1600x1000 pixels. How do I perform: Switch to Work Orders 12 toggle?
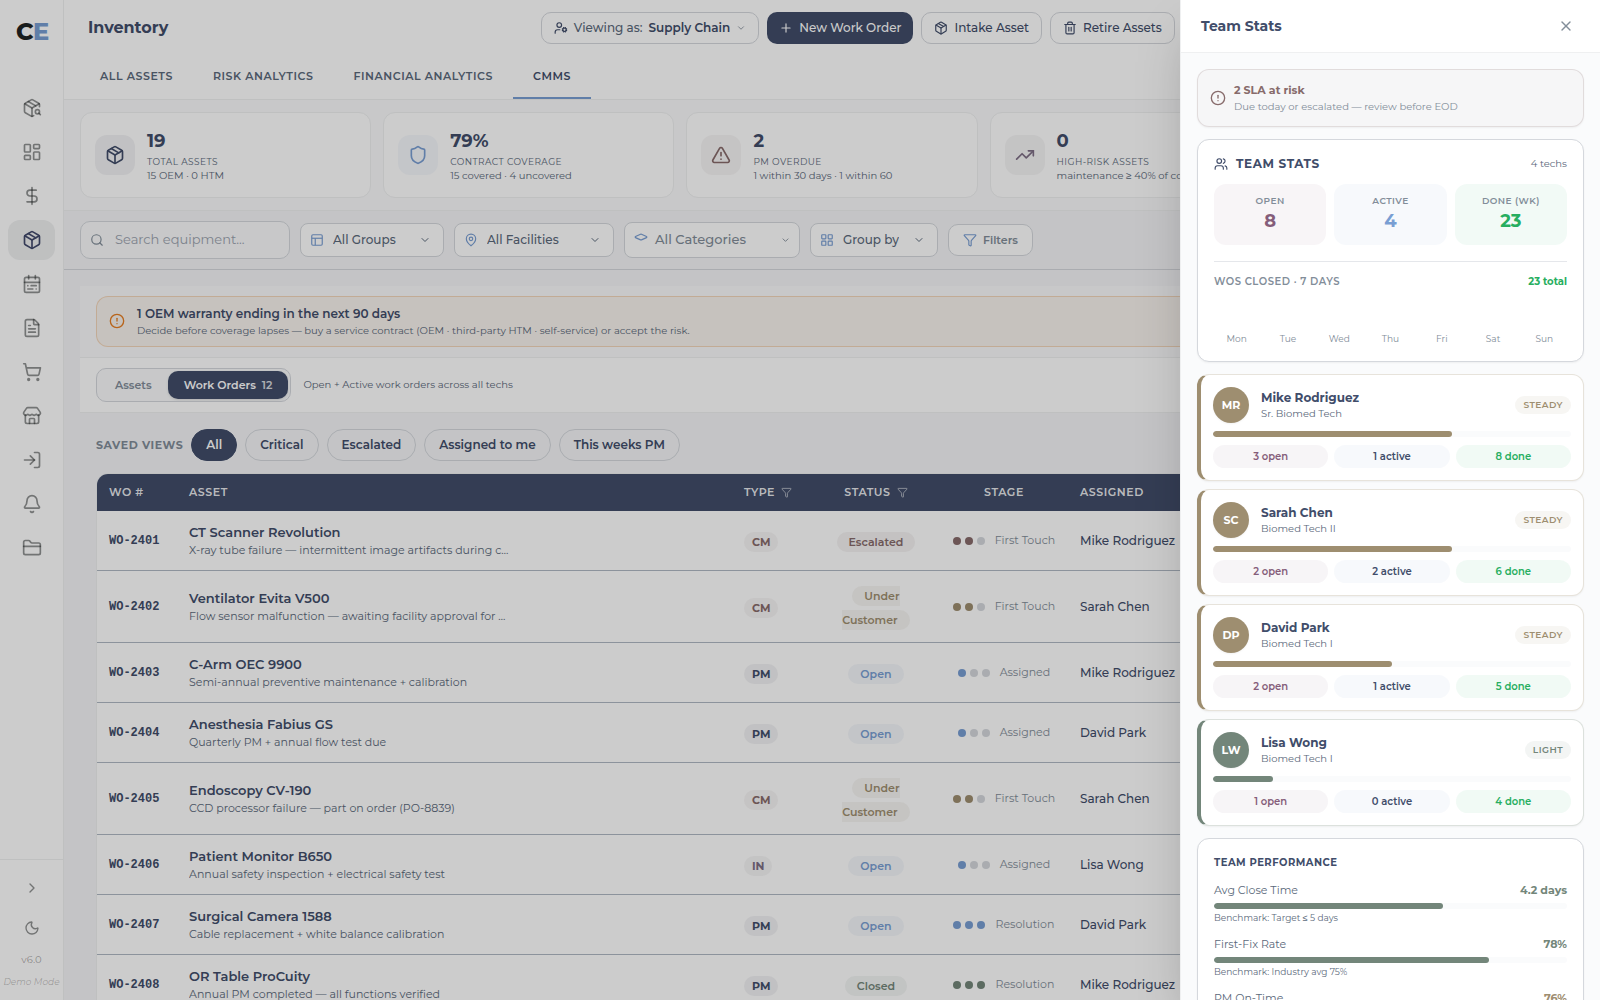coord(228,385)
